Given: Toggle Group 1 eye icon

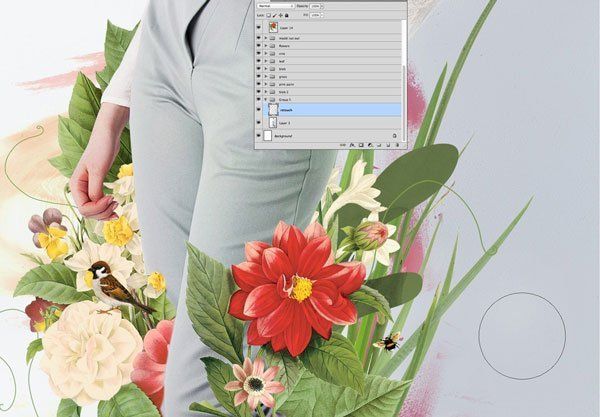Looking at the screenshot, I should (259, 99).
